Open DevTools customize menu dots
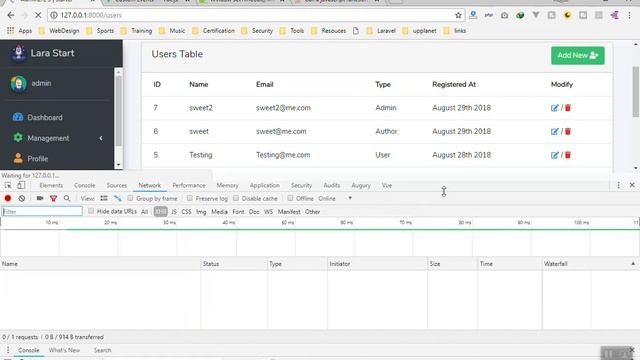 (618, 185)
